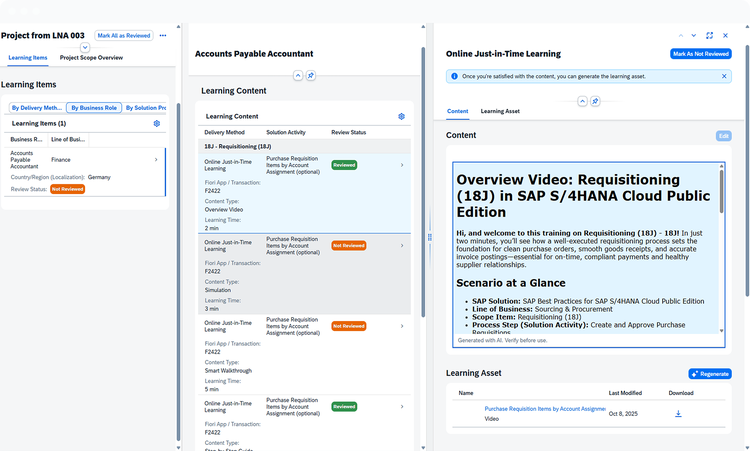Select the By Delivery Method filter
The height and width of the screenshot is (451, 750).
point(37,108)
